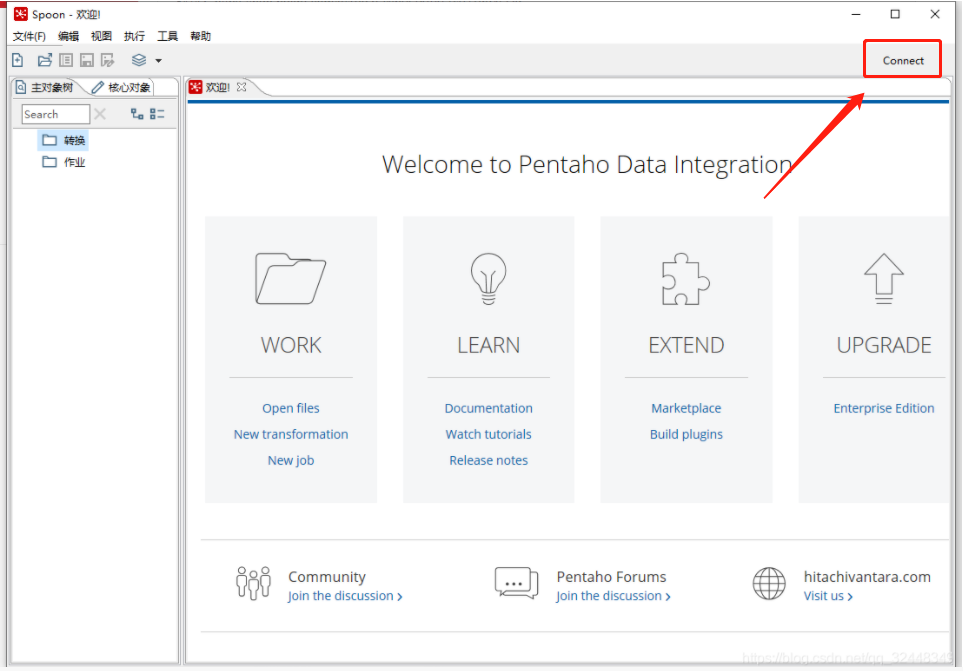Viewport: 963px width, 671px height.
Task: Click the Enterprise Edition link
Action: (x=884, y=408)
